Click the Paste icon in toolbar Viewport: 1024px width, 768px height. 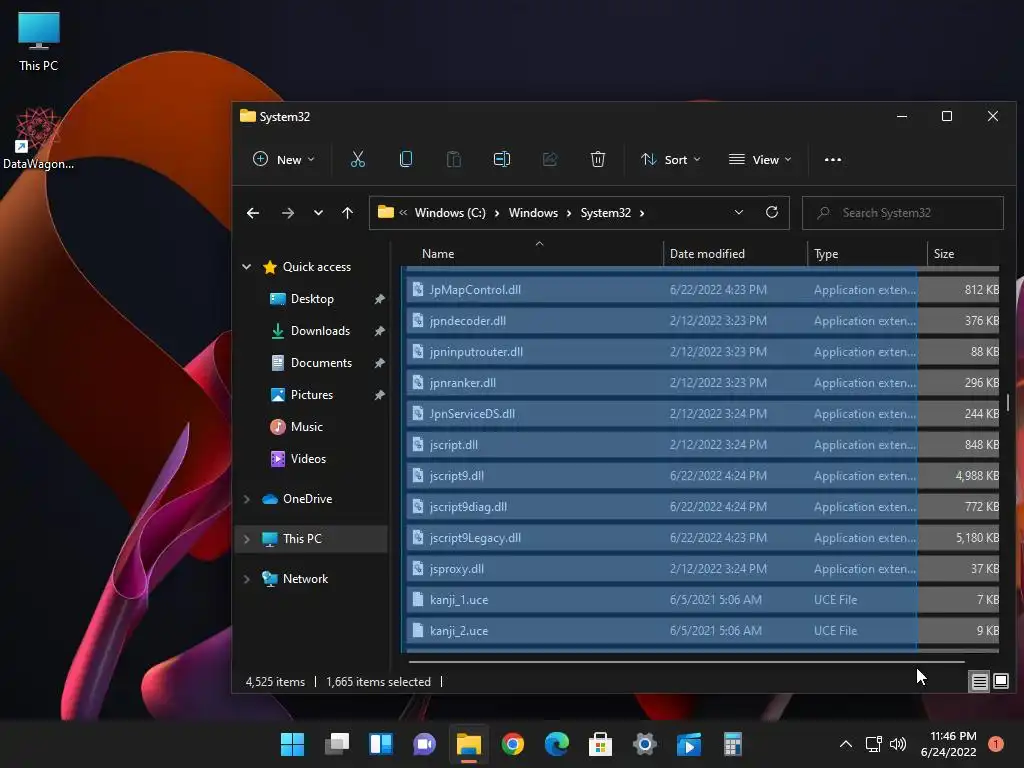pyautogui.click(x=453, y=159)
